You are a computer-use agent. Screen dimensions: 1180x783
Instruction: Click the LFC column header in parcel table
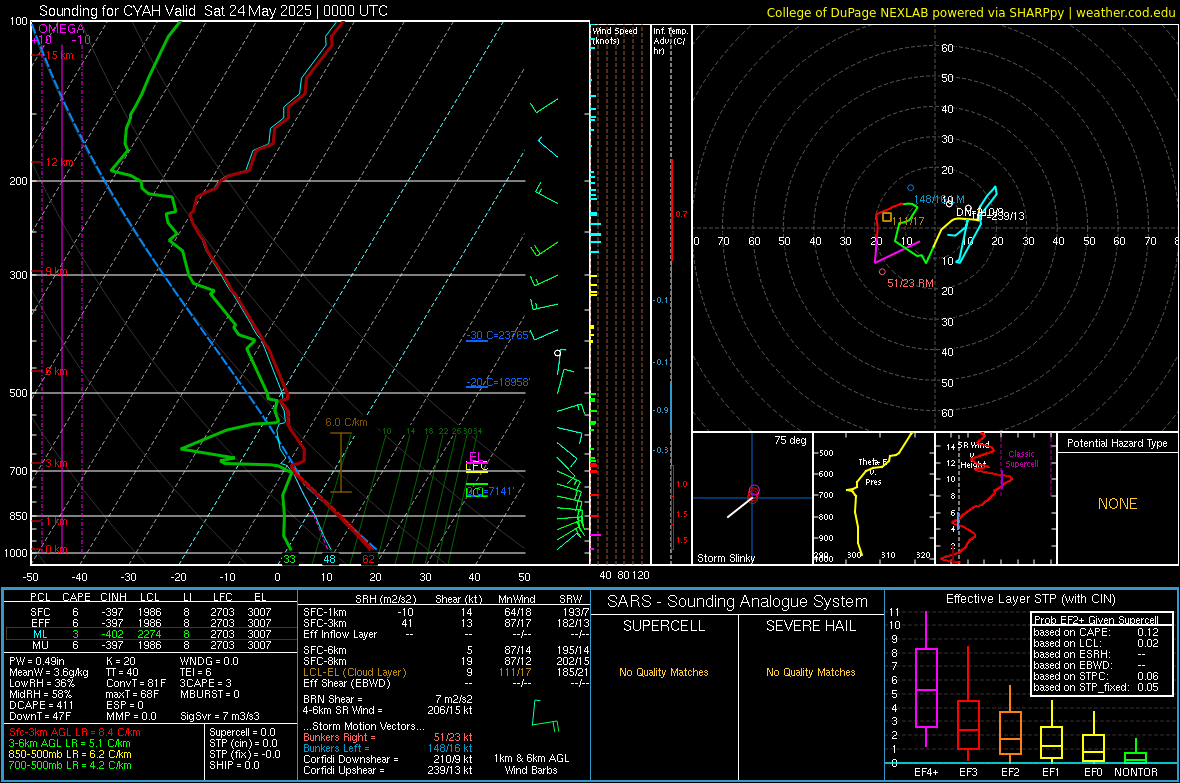(x=223, y=597)
